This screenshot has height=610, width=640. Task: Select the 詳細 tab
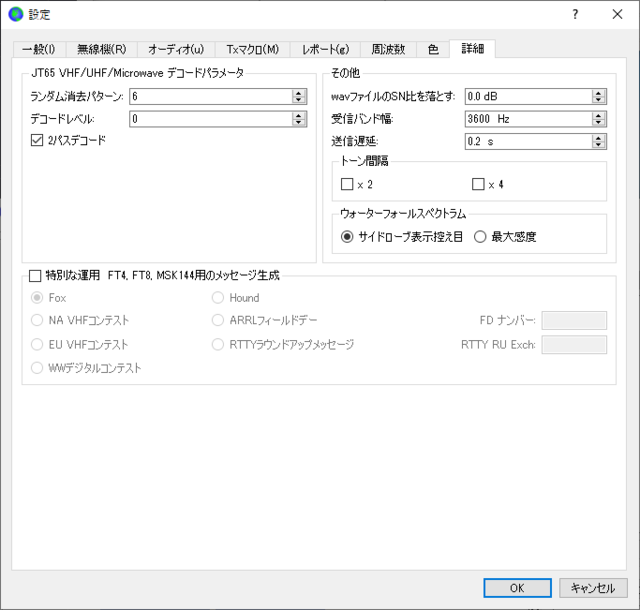click(x=473, y=49)
